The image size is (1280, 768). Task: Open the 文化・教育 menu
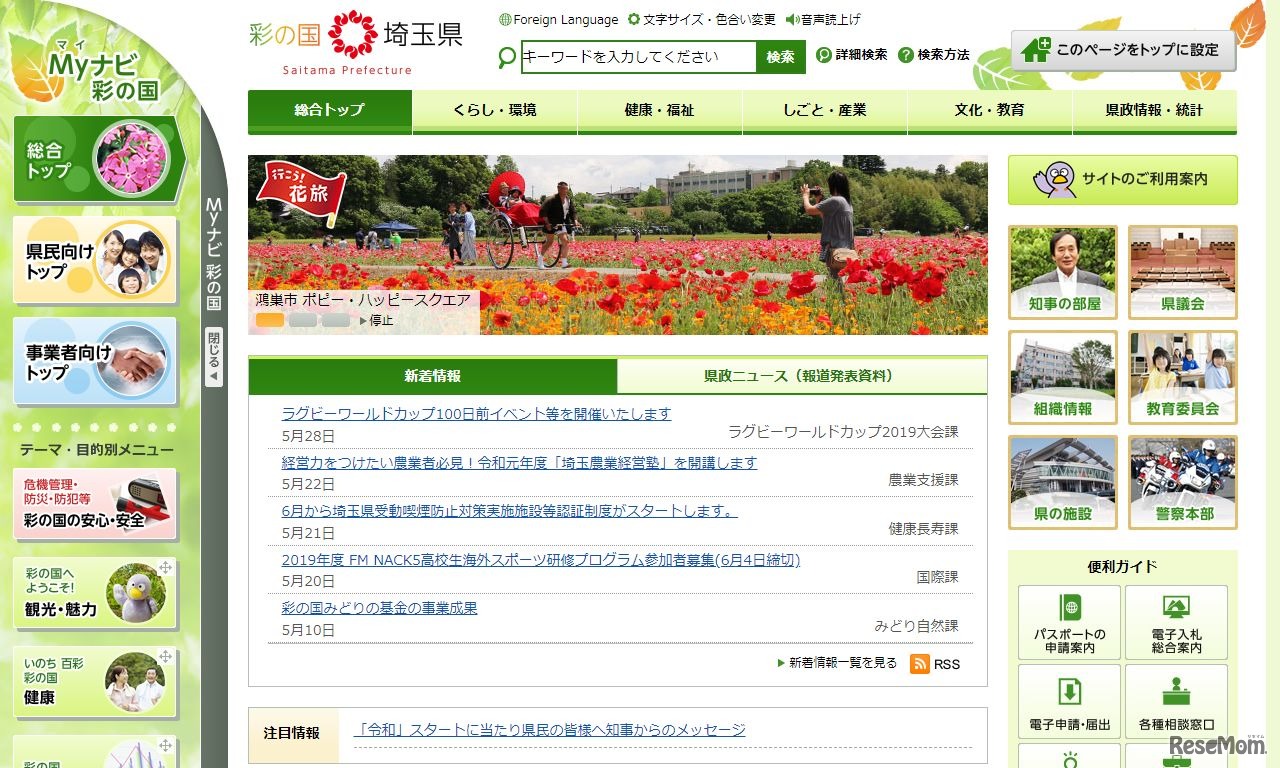990,111
